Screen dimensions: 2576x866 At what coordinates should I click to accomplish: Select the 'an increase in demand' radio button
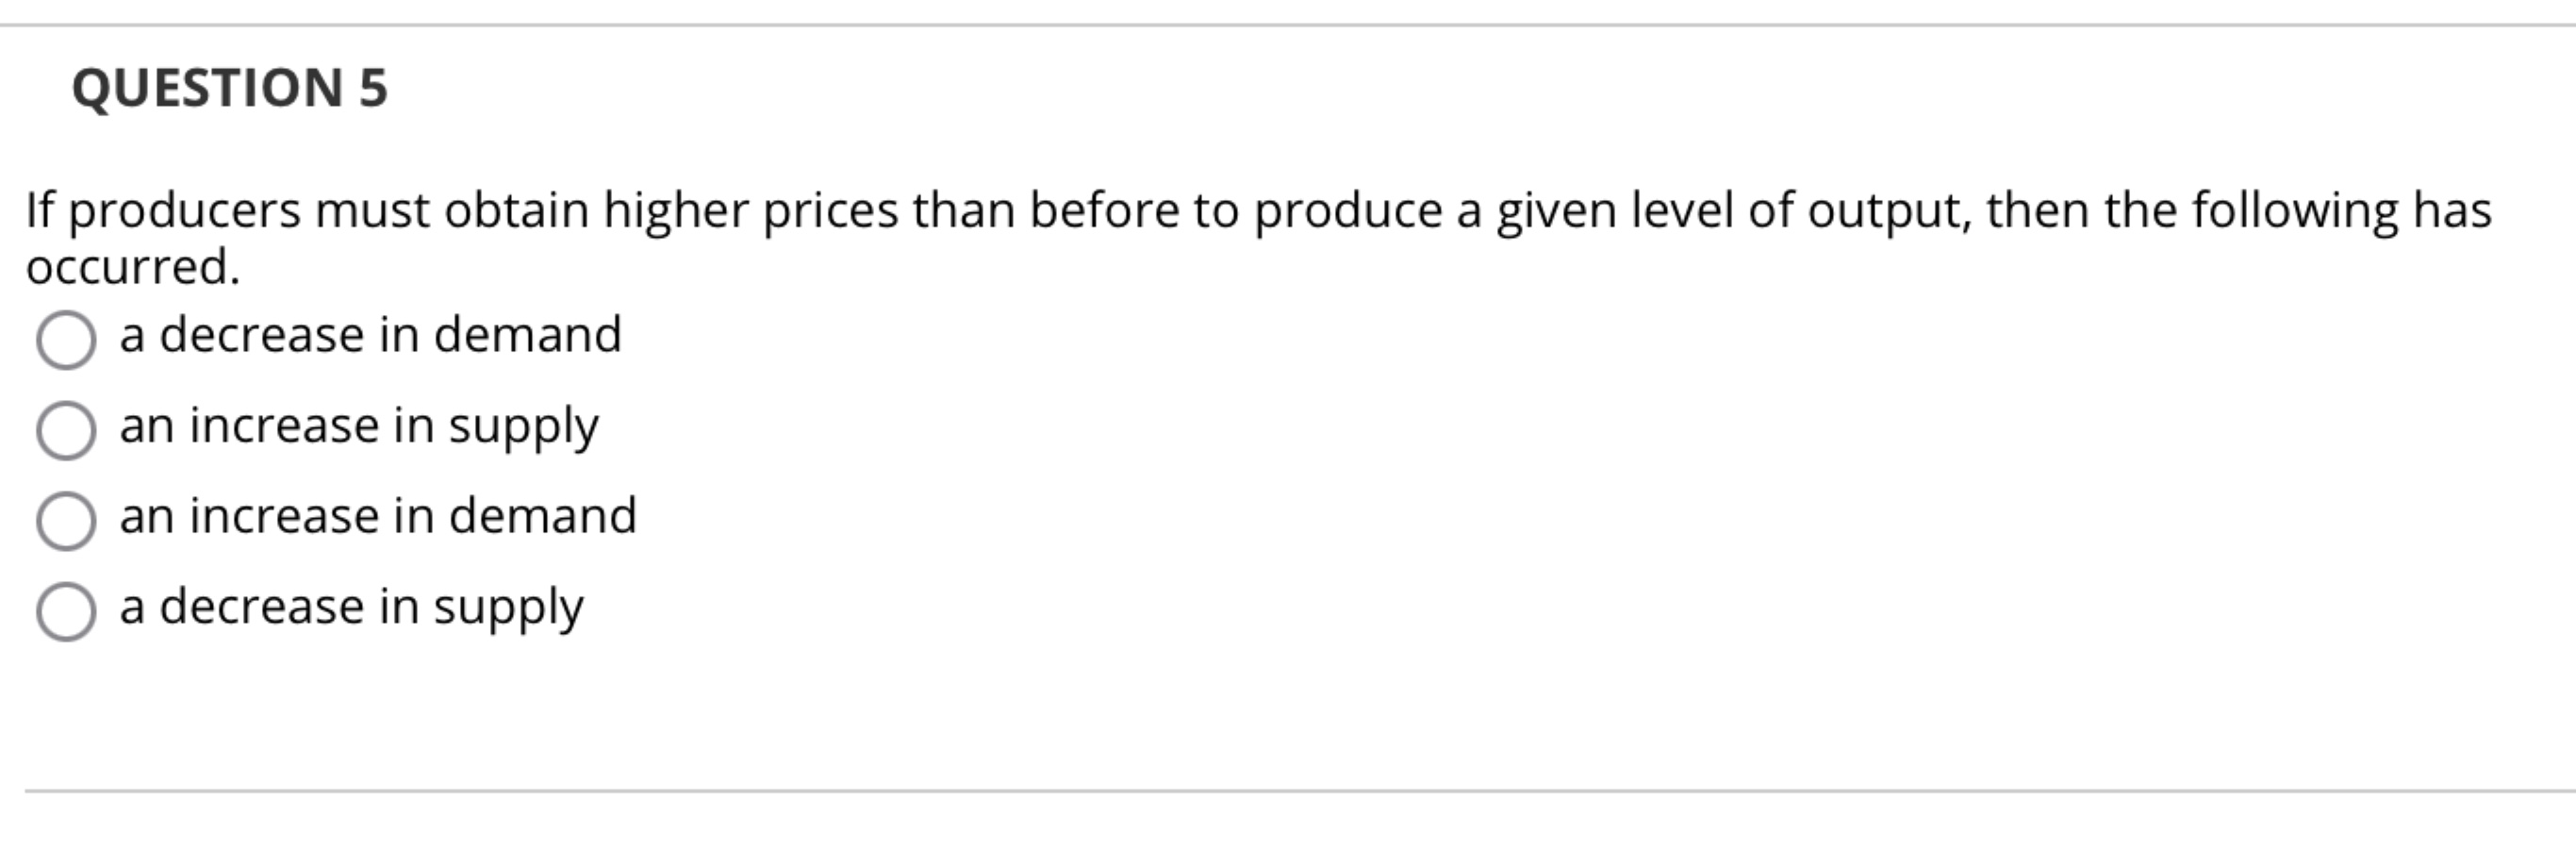click(66, 520)
